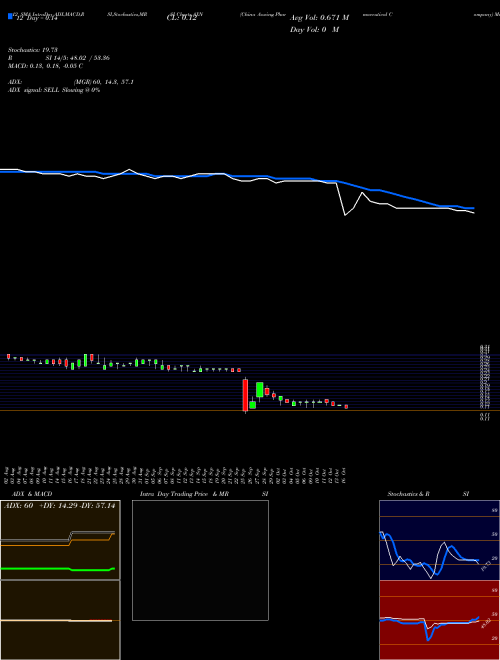The width and height of the screenshot is (500, 660).
Task: Click the 'ADX: 60 +DY: 14.29 -DY: 57.14' header
Action: click(x=59, y=506)
